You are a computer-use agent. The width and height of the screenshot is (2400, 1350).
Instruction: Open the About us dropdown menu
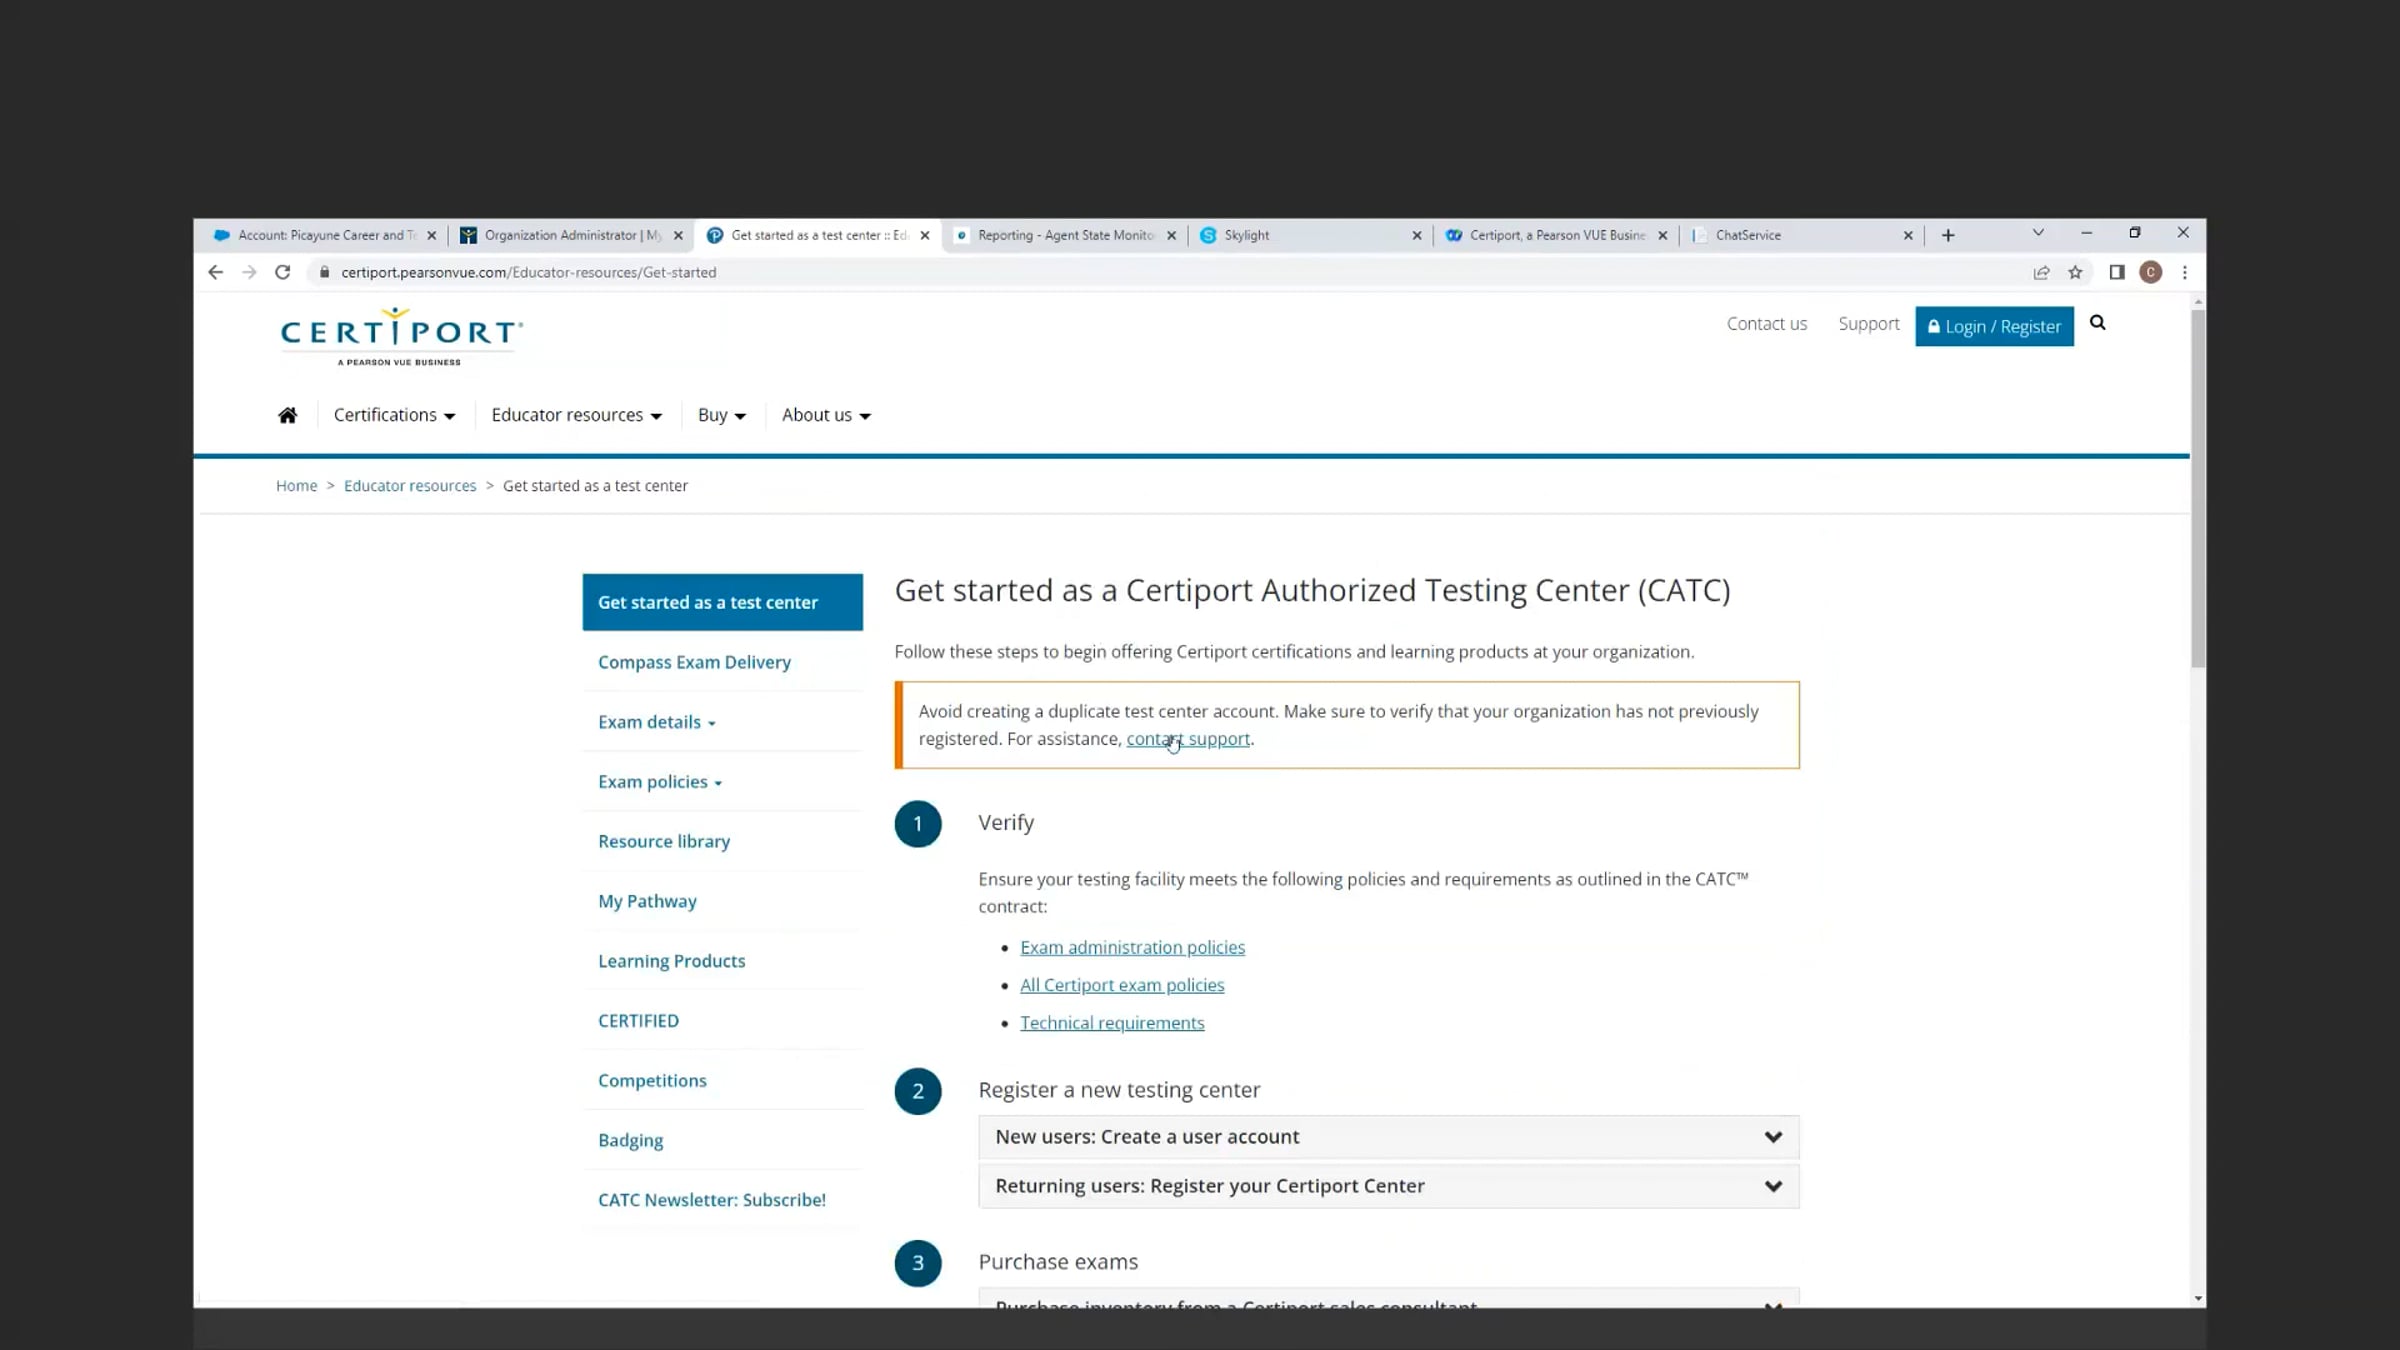tap(826, 415)
